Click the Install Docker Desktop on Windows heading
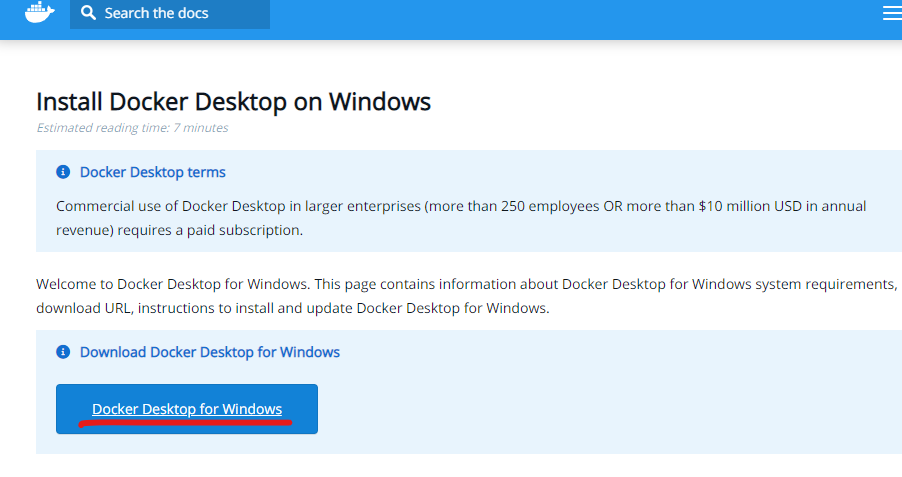This screenshot has height=477, width=902. pyautogui.click(x=233, y=102)
